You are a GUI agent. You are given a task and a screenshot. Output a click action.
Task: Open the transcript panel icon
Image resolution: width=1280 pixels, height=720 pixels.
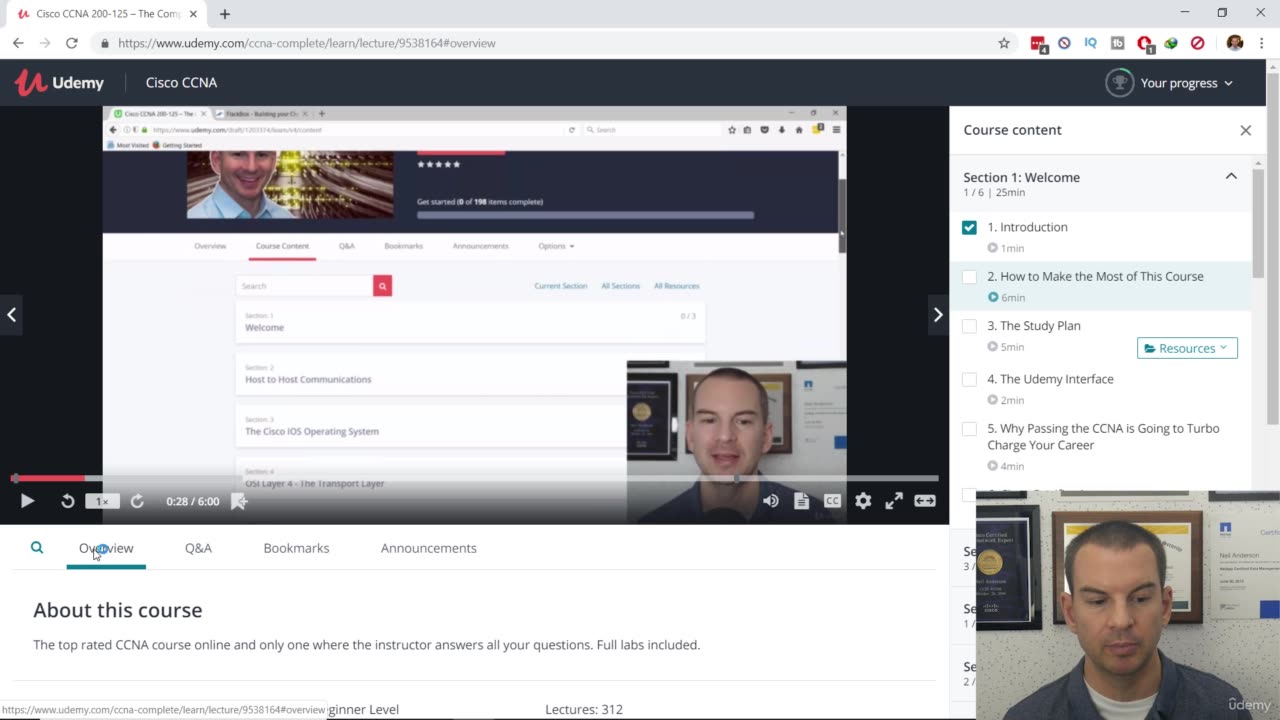pos(801,501)
